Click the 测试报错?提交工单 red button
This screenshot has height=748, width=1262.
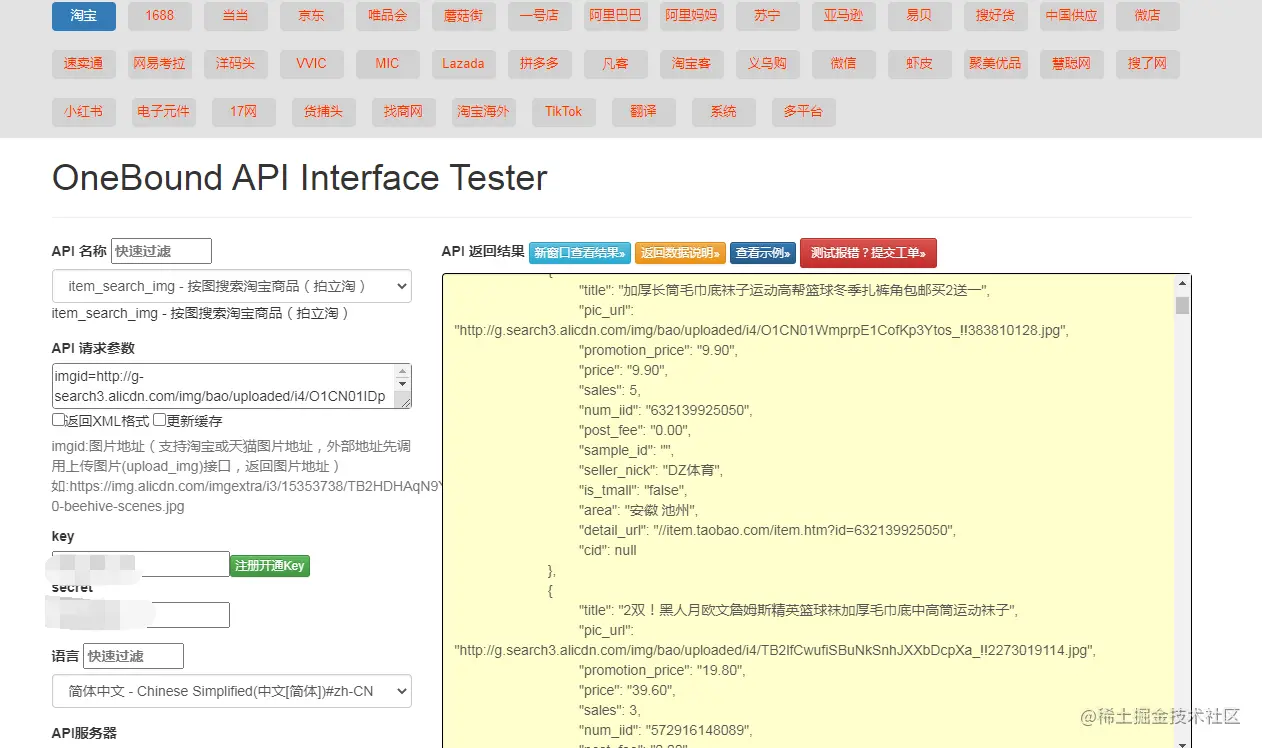point(868,253)
